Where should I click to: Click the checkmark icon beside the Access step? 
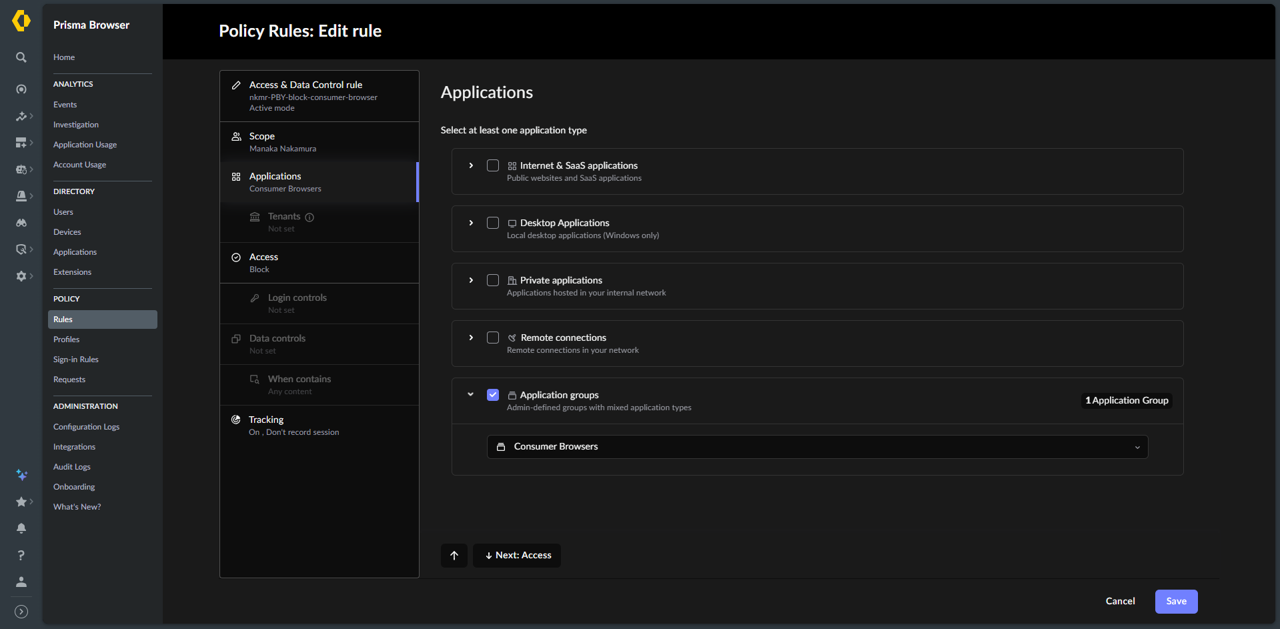[236, 257]
